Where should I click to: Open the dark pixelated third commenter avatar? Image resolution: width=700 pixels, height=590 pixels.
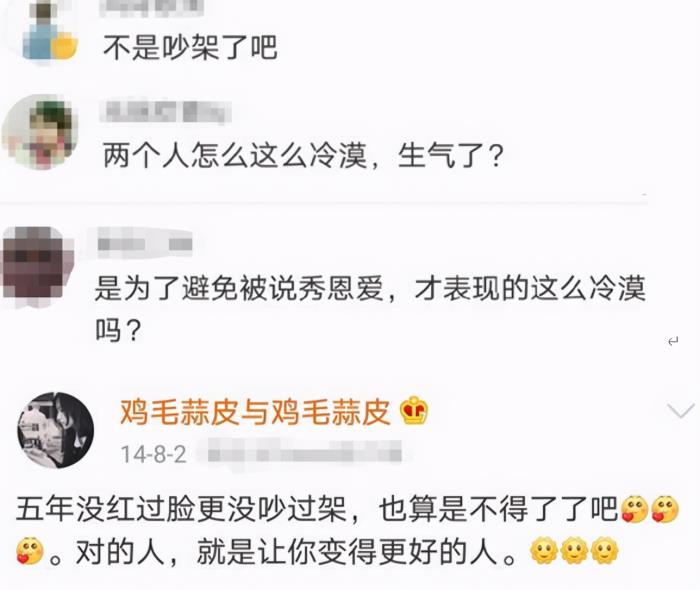tap(38, 264)
